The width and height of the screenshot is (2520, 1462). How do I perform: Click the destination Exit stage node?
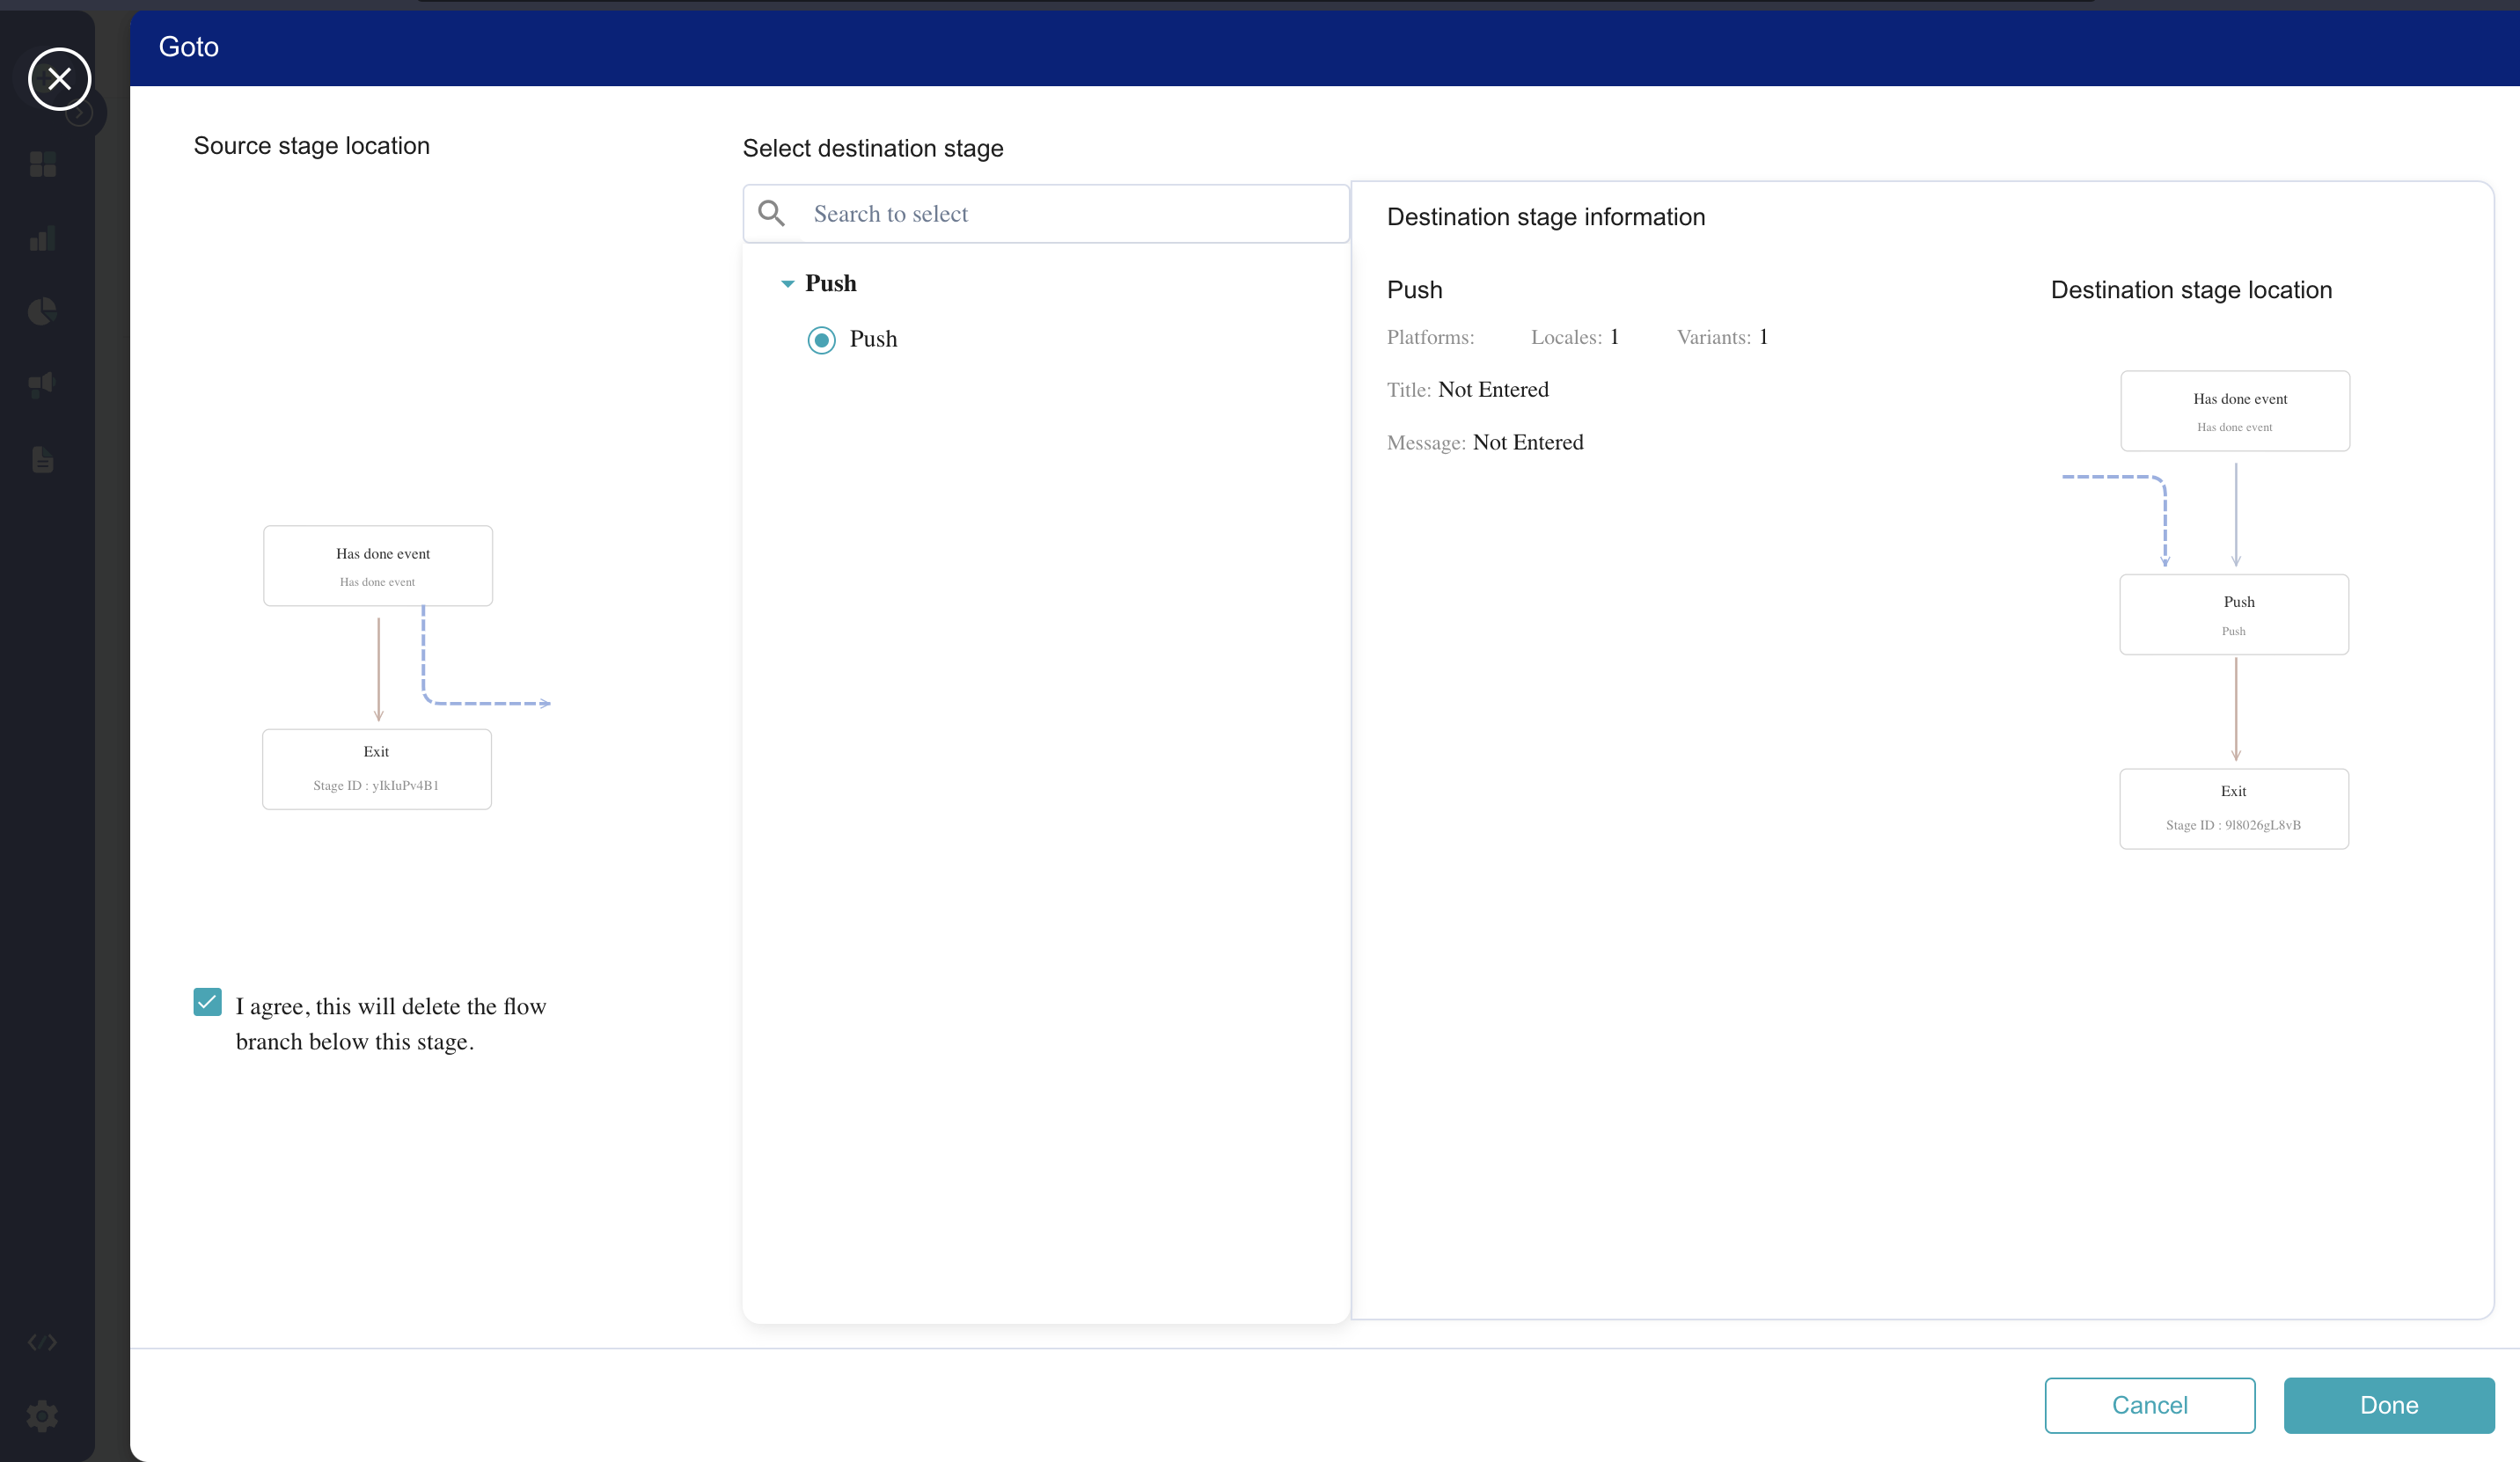[x=2234, y=808]
